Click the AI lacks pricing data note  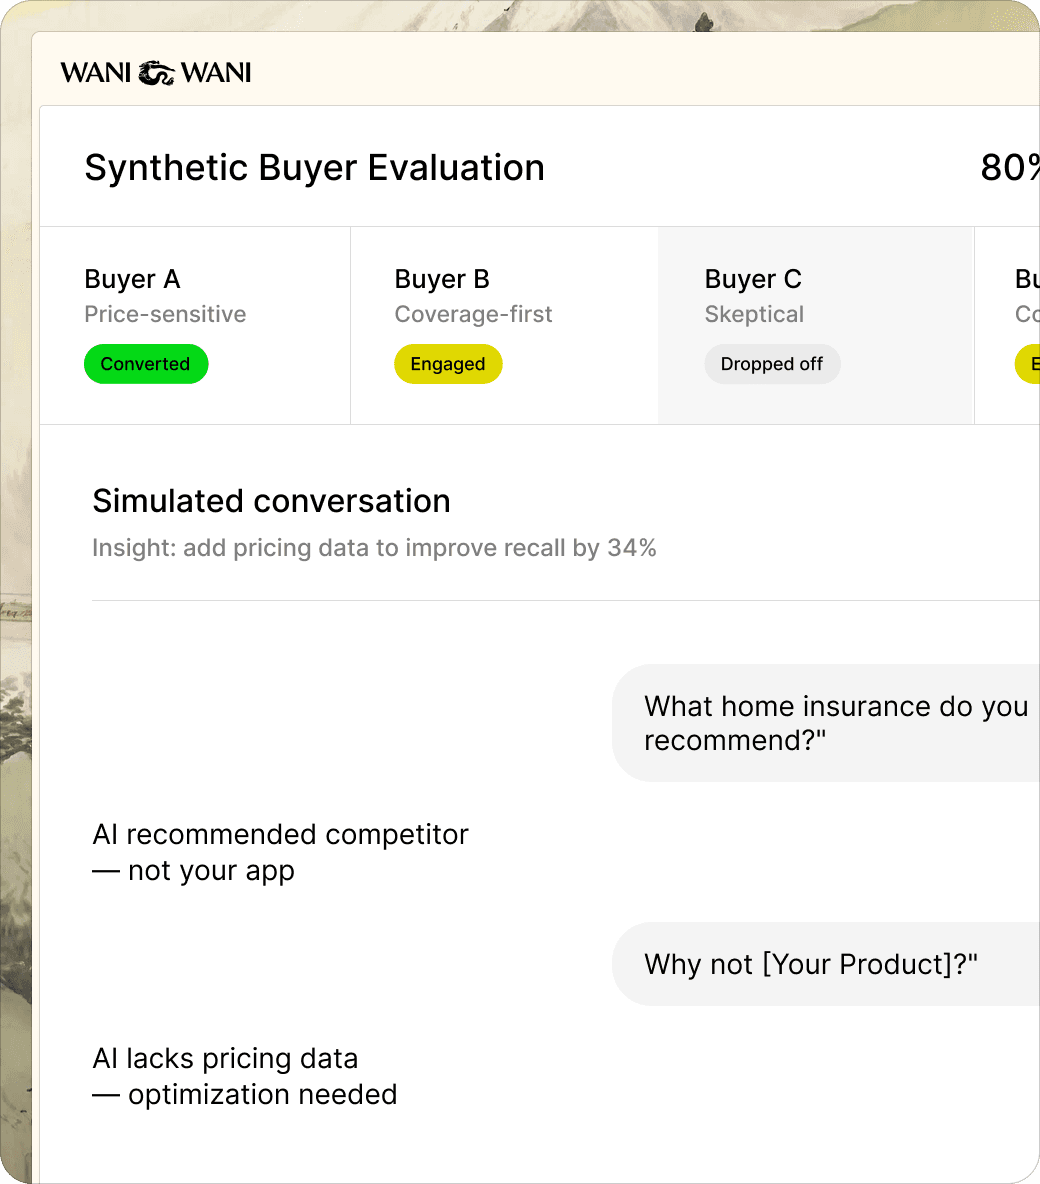click(245, 1076)
